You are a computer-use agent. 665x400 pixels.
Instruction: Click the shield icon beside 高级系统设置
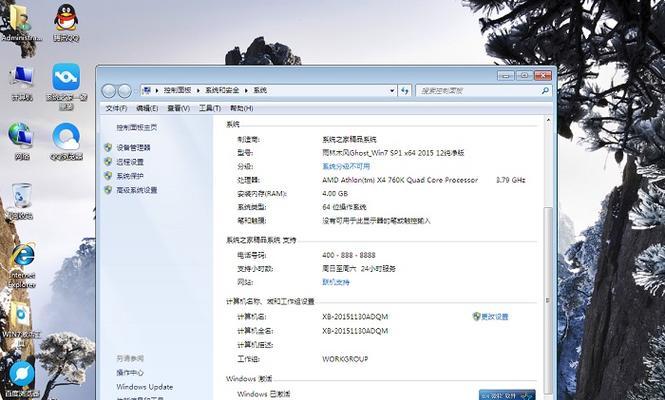pyautogui.click(x=108, y=190)
